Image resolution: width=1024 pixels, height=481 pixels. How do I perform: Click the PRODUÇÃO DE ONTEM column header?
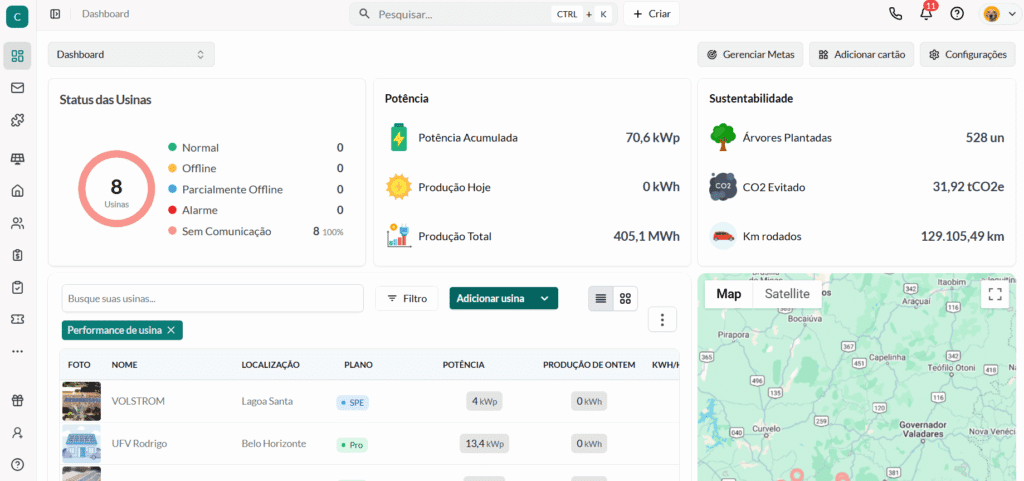(x=589, y=365)
